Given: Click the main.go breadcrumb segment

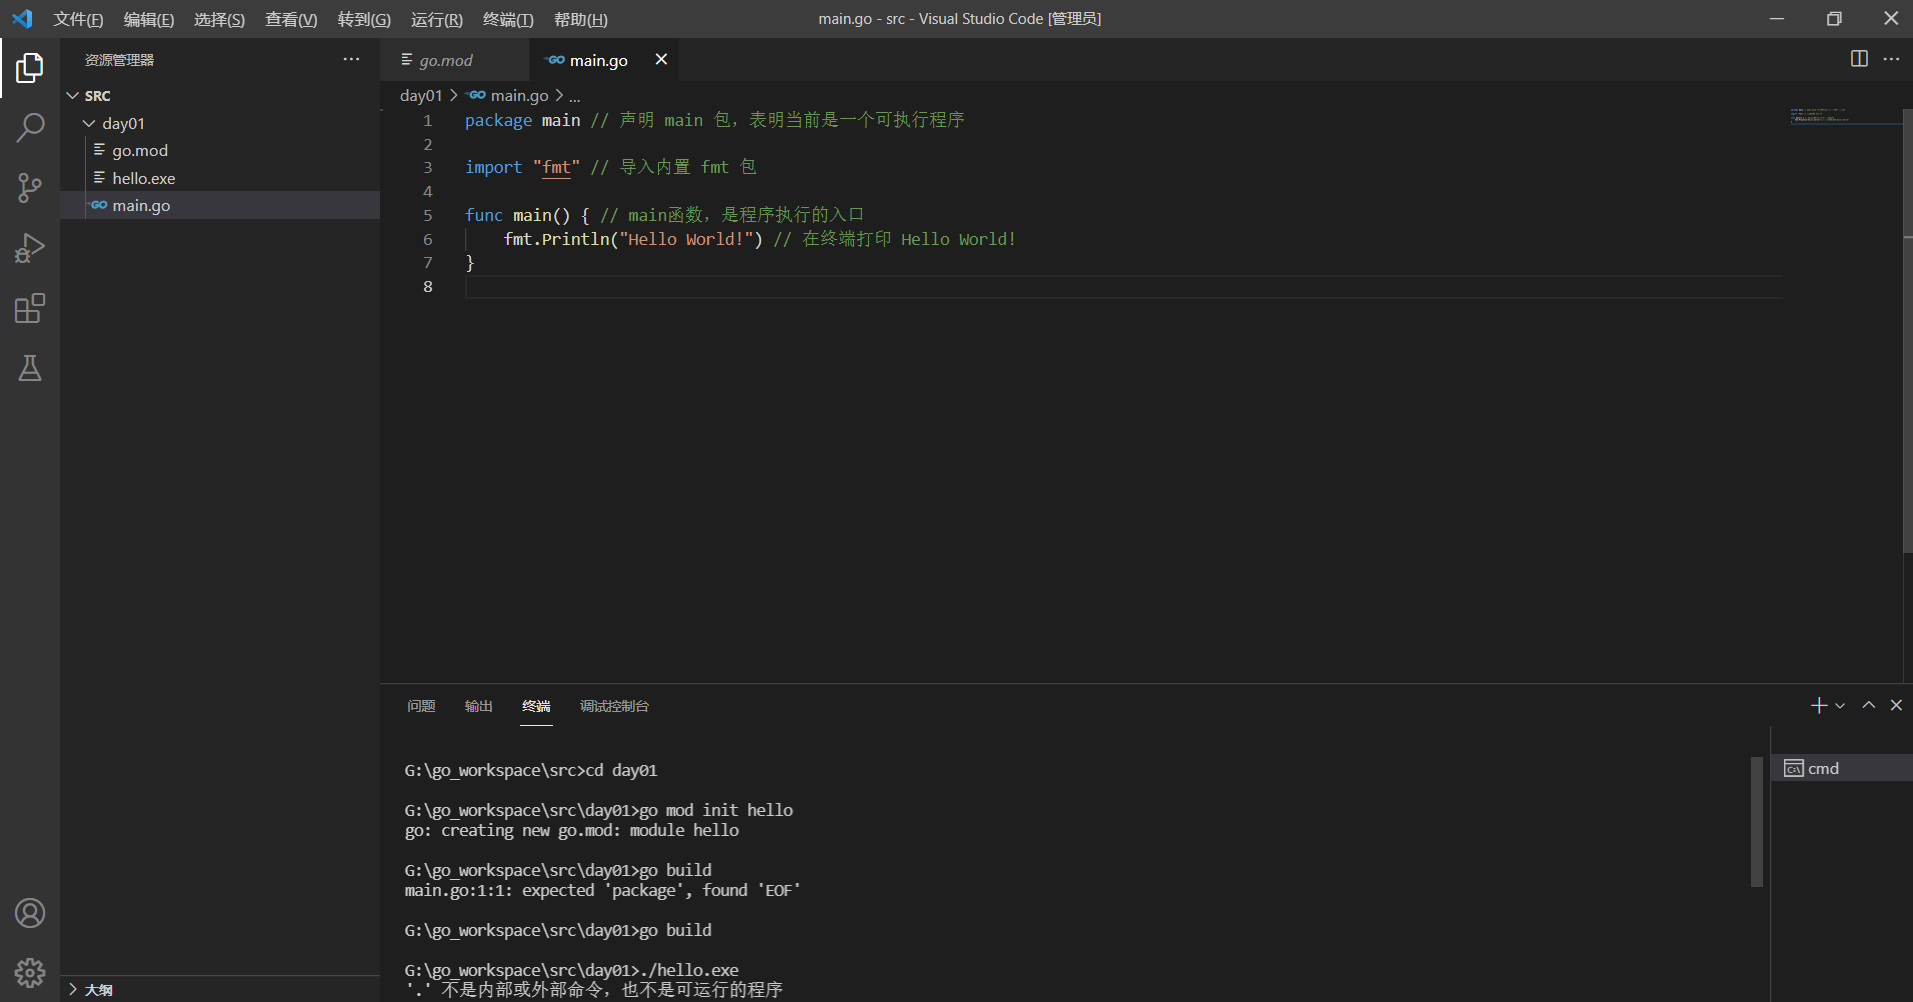Looking at the screenshot, I should (x=509, y=95).
